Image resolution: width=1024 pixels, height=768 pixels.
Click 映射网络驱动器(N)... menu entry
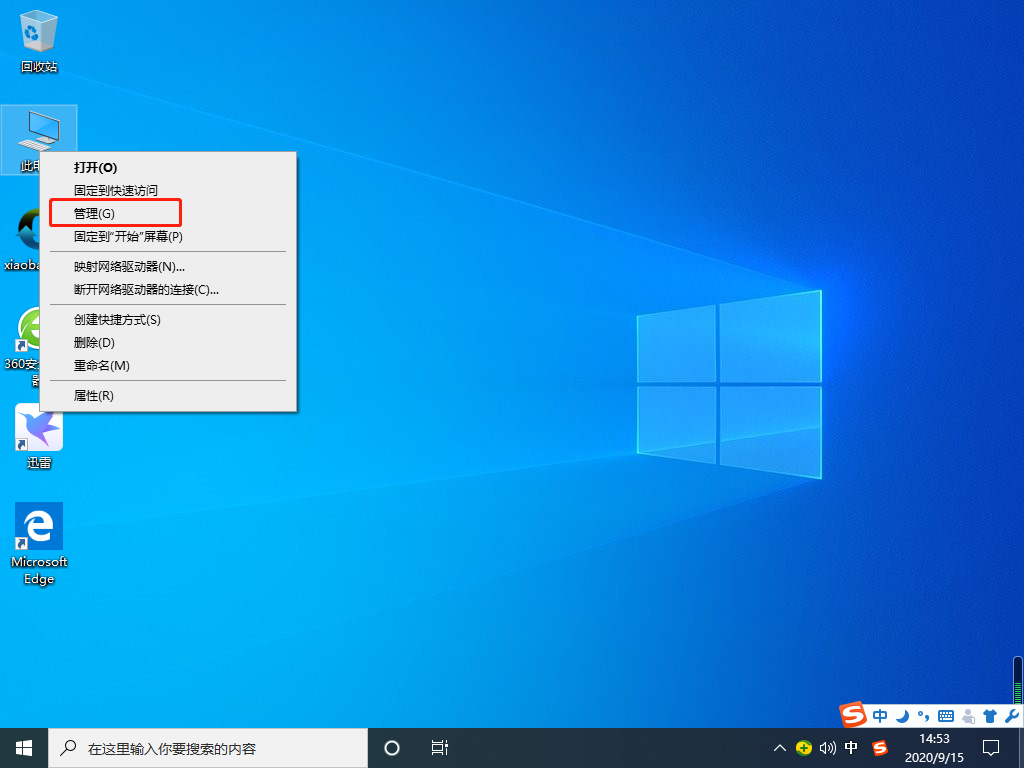[x=129, y=266]
